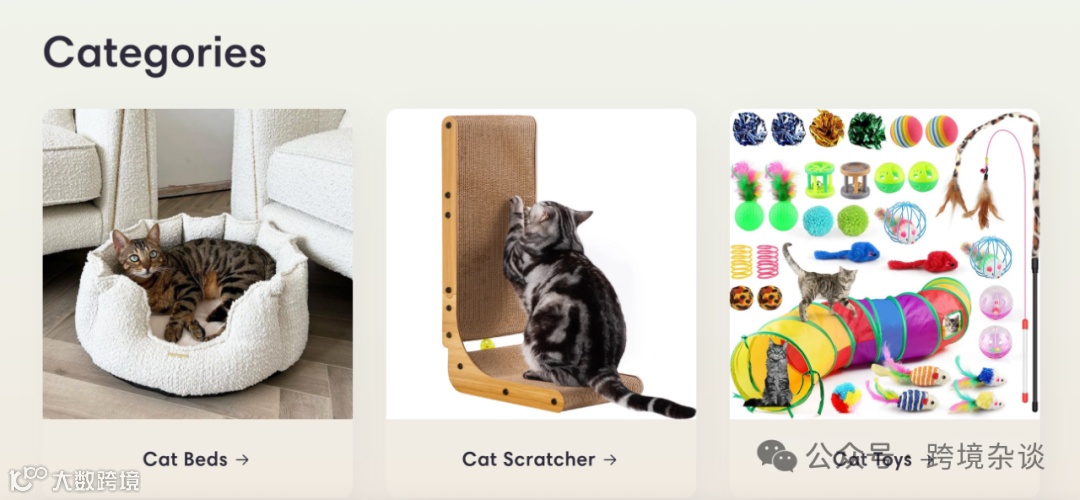
Task: Click the arrow icon beside Cat Scratcher
Action: point(610,459)
